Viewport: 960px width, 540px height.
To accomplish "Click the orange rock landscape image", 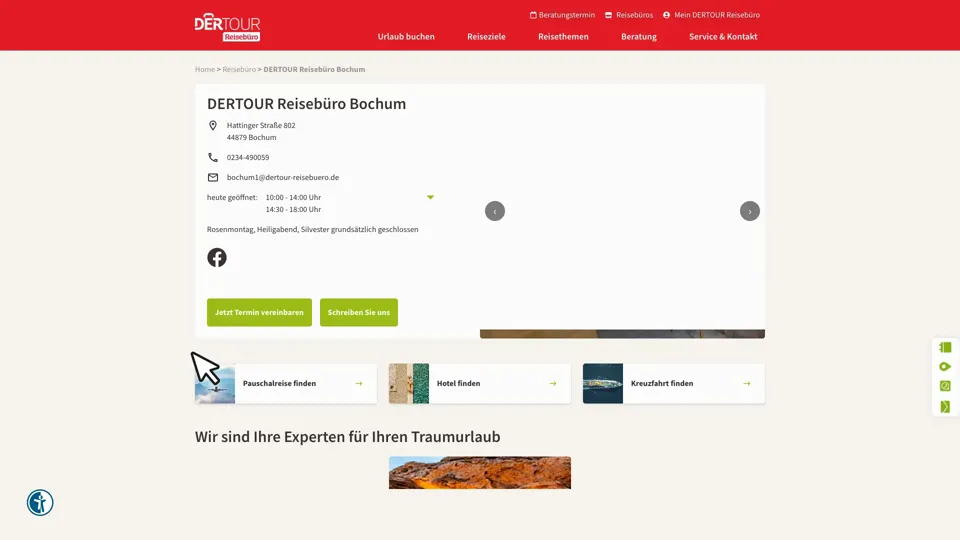I will tap(479, 473).
